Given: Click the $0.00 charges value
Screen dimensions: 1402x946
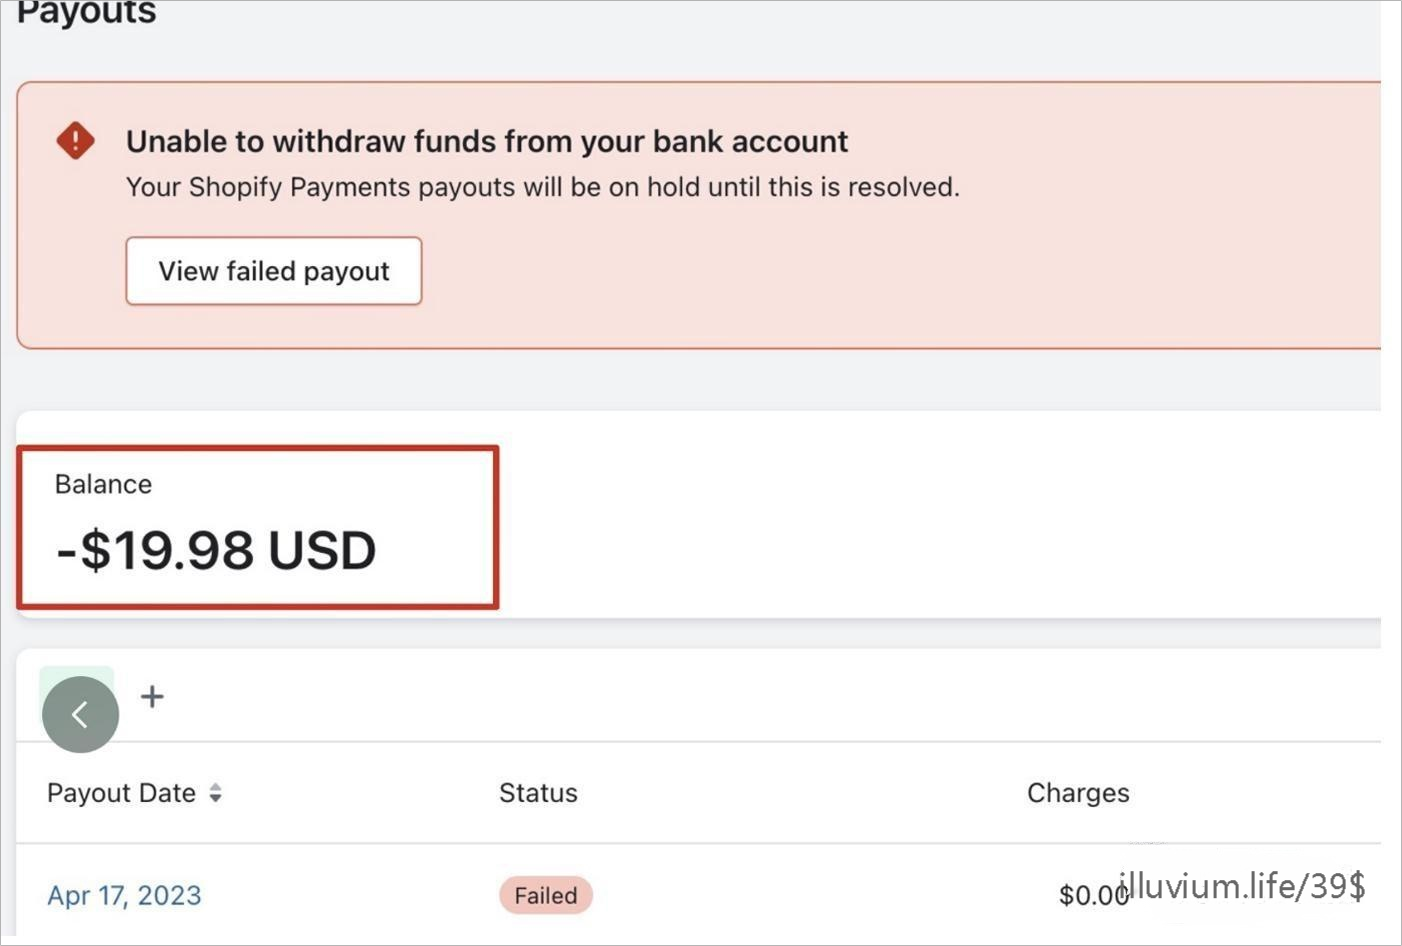Looking at the screenshot, I should [1090, 895].
